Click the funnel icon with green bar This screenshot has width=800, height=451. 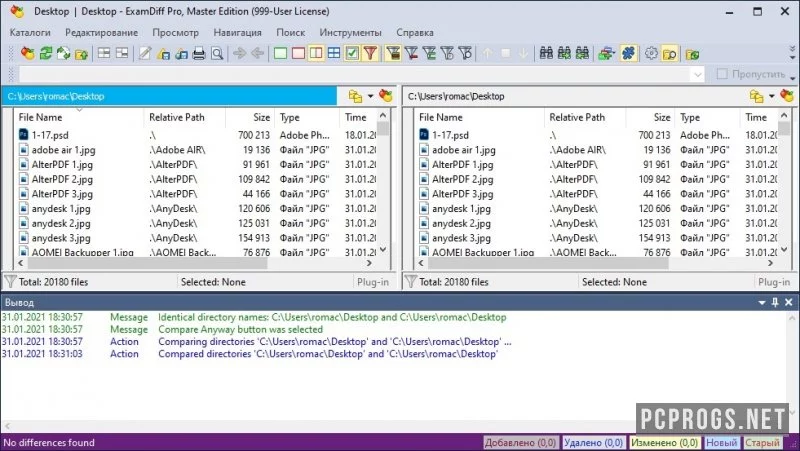click(x=429, y=53)
